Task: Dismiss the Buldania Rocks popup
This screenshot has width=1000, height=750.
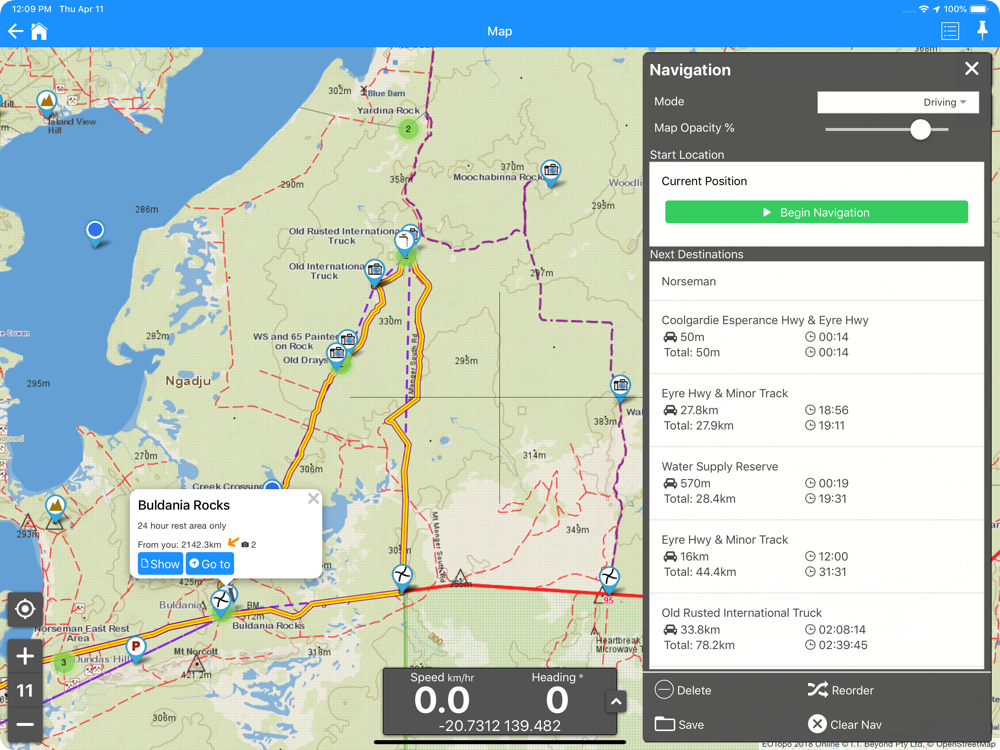Action: tap(314, 498)
